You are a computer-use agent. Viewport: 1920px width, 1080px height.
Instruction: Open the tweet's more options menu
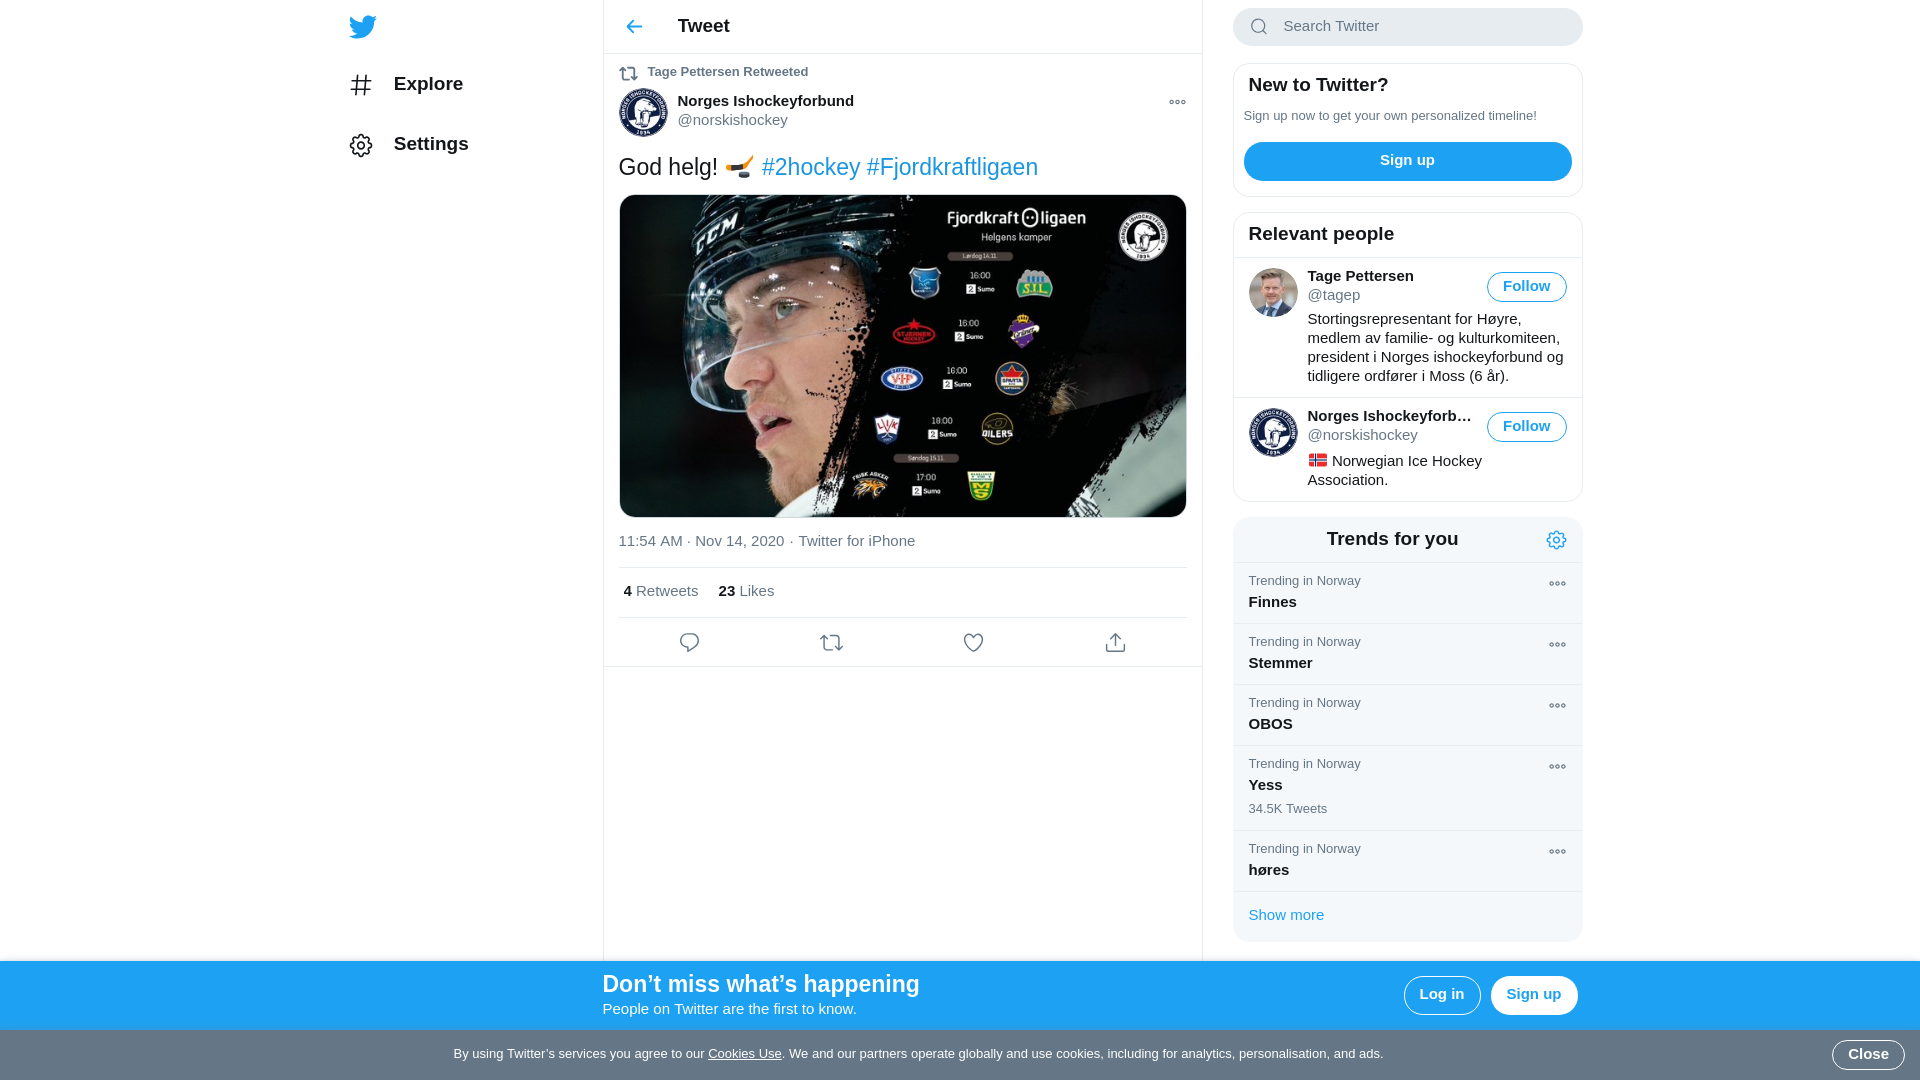click(x=1177, y=102)
